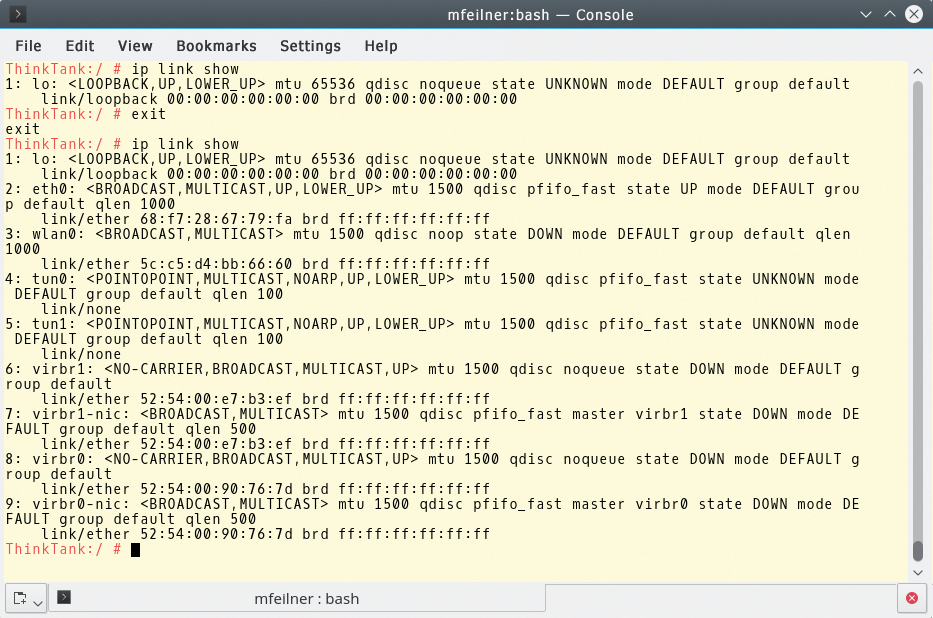The height and width of the screenshot is (618, 933).
Task: Click the scrollbar down arrow
Action: point(917,572)
